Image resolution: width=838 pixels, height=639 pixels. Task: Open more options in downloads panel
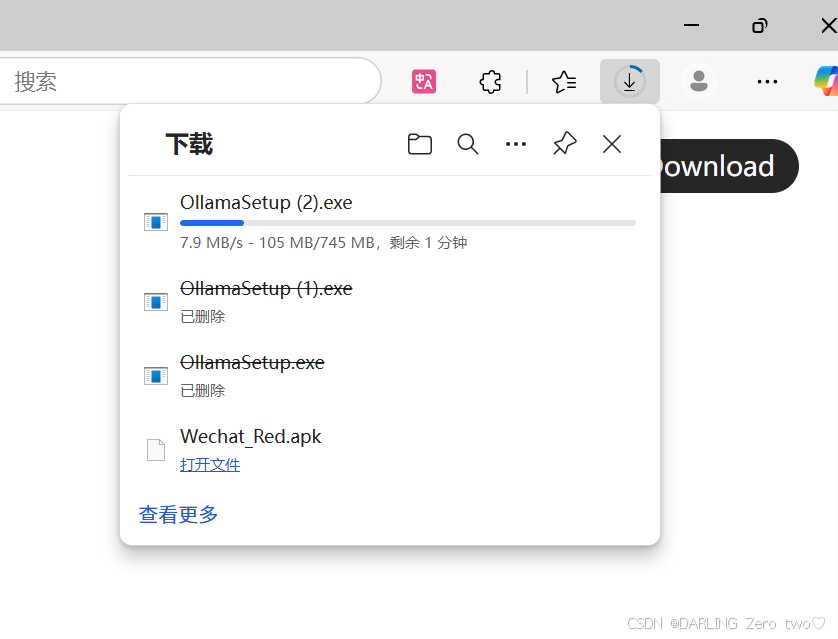[516, 144]
